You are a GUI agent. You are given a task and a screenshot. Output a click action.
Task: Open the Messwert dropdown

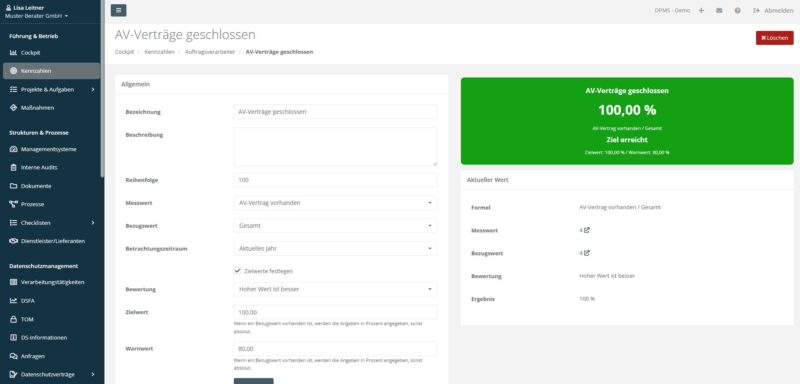click(335, 203)
